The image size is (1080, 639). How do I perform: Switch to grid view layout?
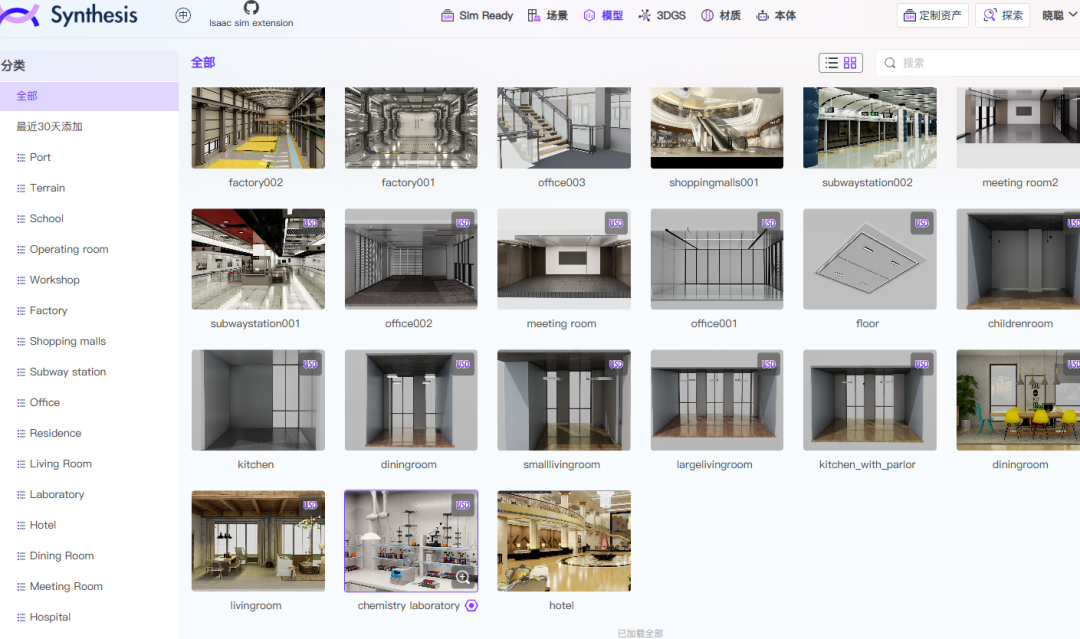pos(850,63)
